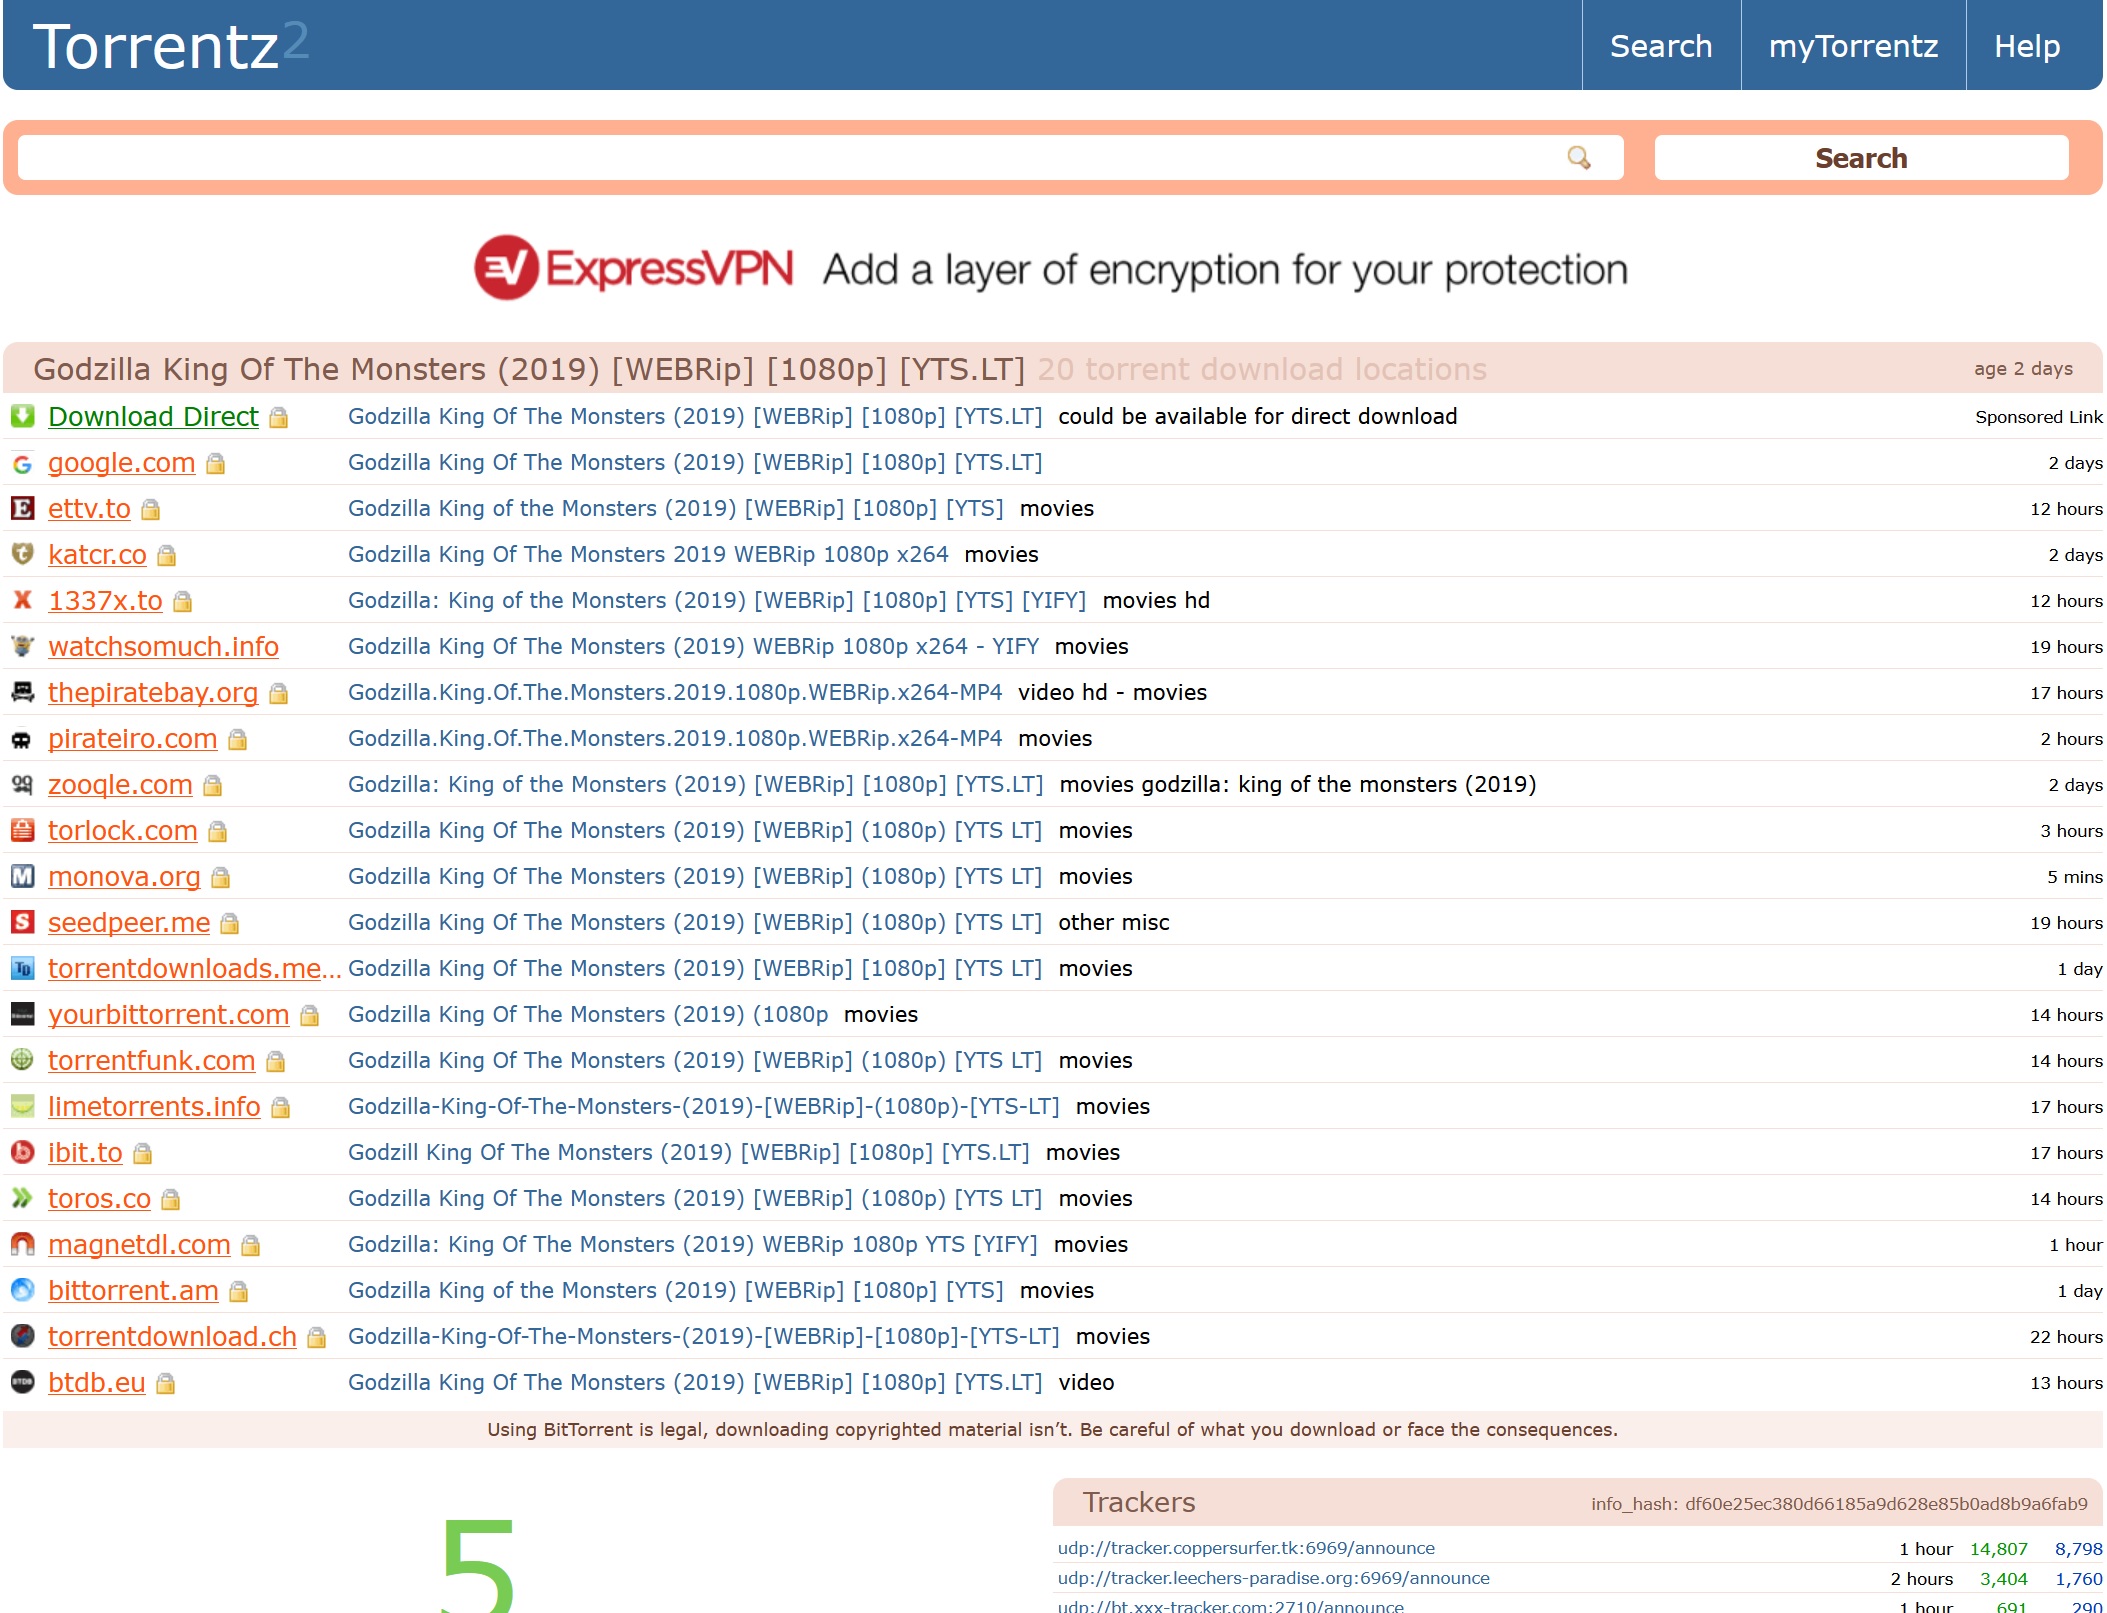Screen dimensions: 2107x1613
Task: Click the bittorrent.am favicon
Action: coord(22,1290)
